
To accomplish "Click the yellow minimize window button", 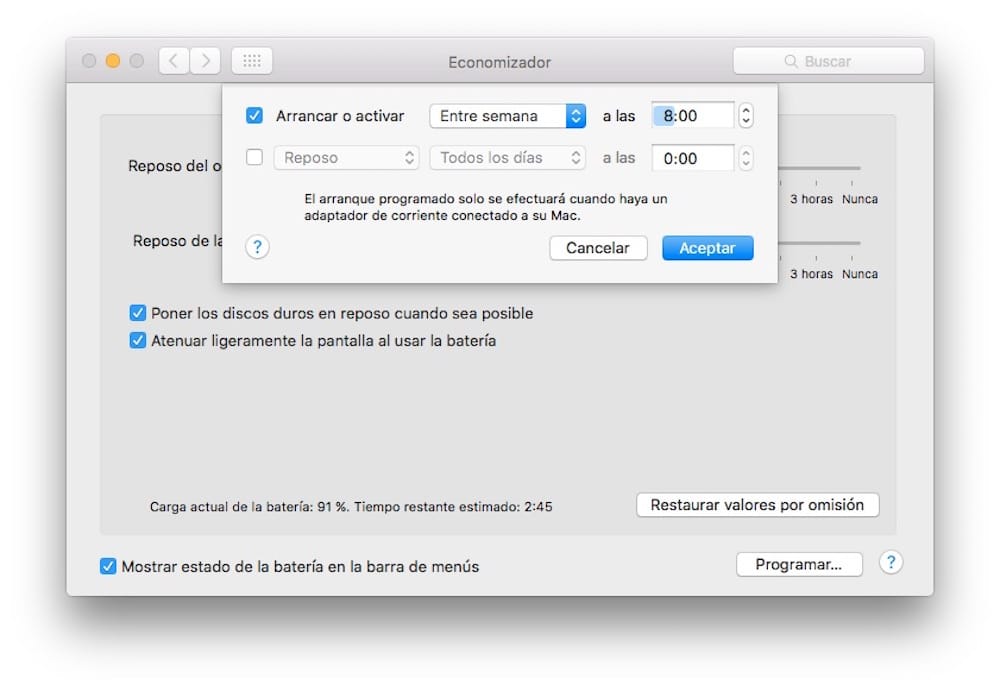I will tap(113, 61).
